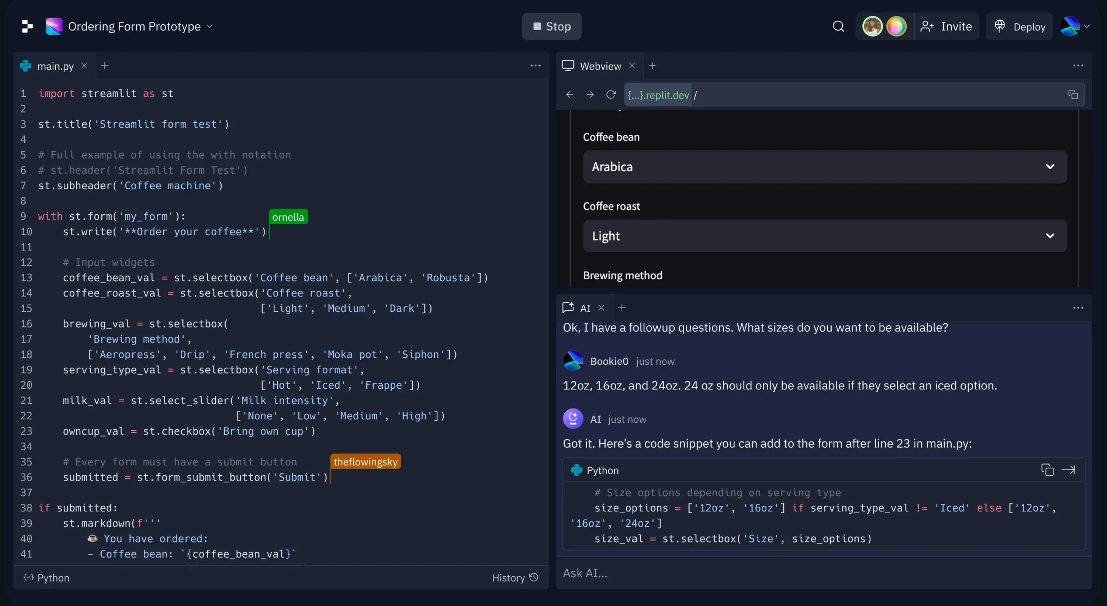Open the Coffee roast Light dropdown
1107x606 pixels.
point(825,236)
